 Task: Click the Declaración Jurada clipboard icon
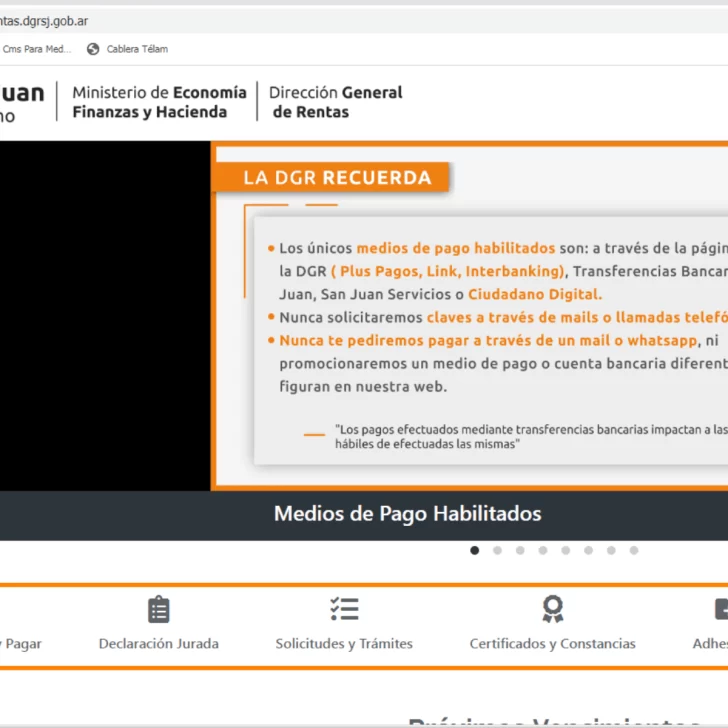pyautogui.click(x=159, y=609)
